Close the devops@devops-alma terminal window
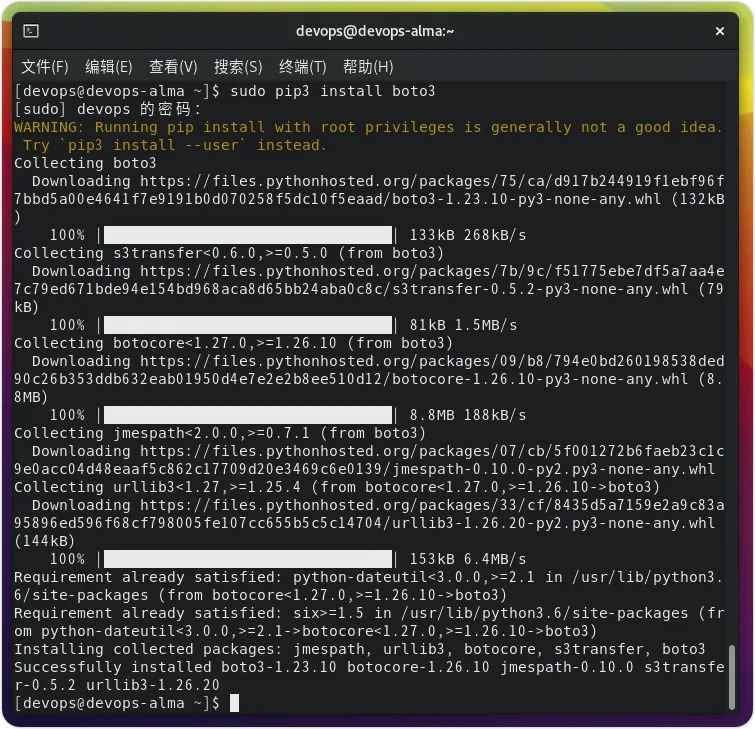The image size is (755, 729). (719, 31)
